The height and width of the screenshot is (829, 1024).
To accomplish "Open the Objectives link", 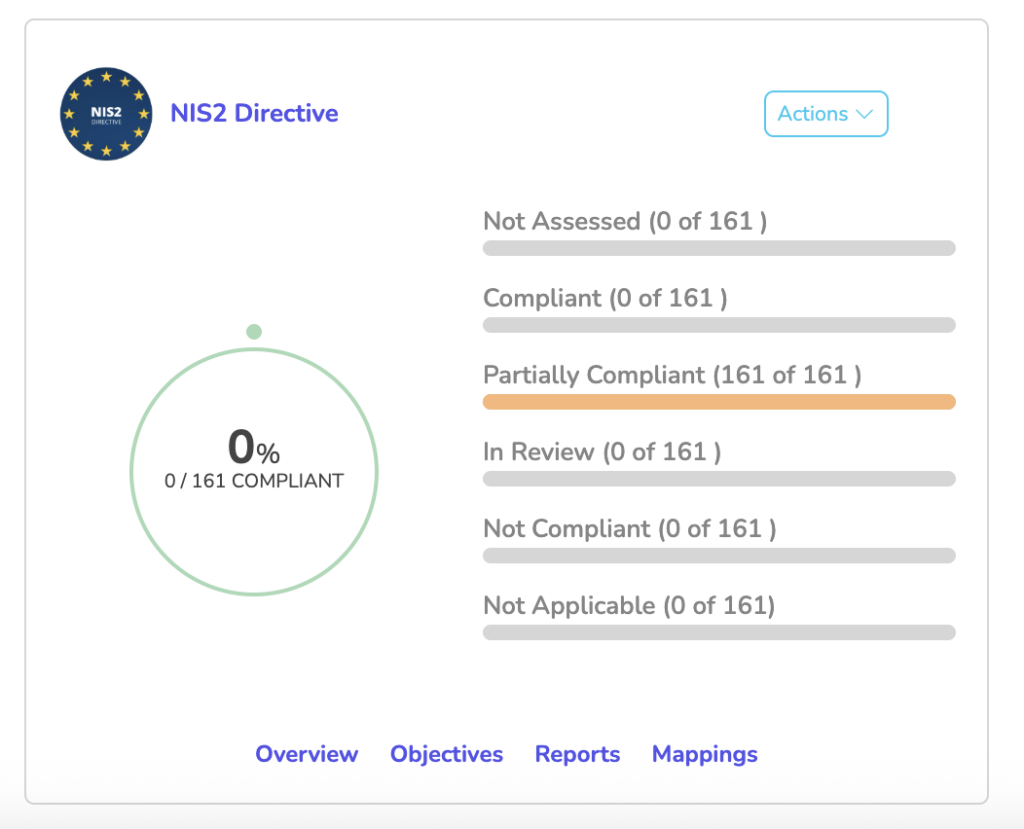I will pyautogui.click(x=447, y=754).
